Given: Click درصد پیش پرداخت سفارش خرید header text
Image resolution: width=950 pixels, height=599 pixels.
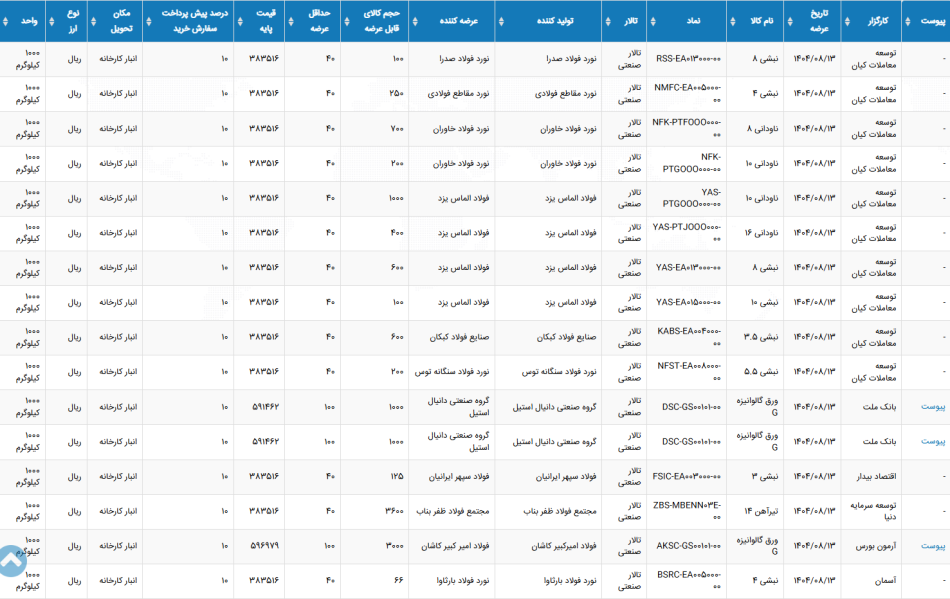Looking at the screenshot, I should pyautogui.click(x=194, y=21).
